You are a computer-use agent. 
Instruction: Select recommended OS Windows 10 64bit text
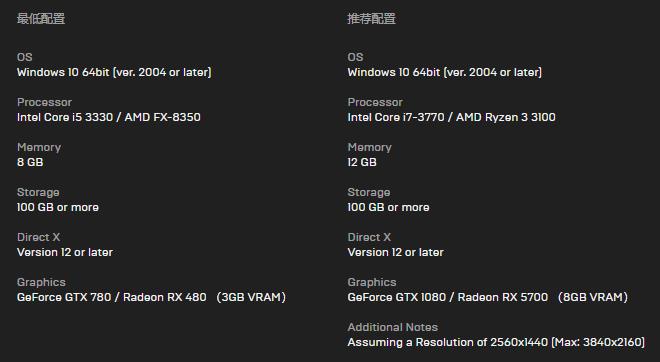pyautogui.click(x=444, y=72)
